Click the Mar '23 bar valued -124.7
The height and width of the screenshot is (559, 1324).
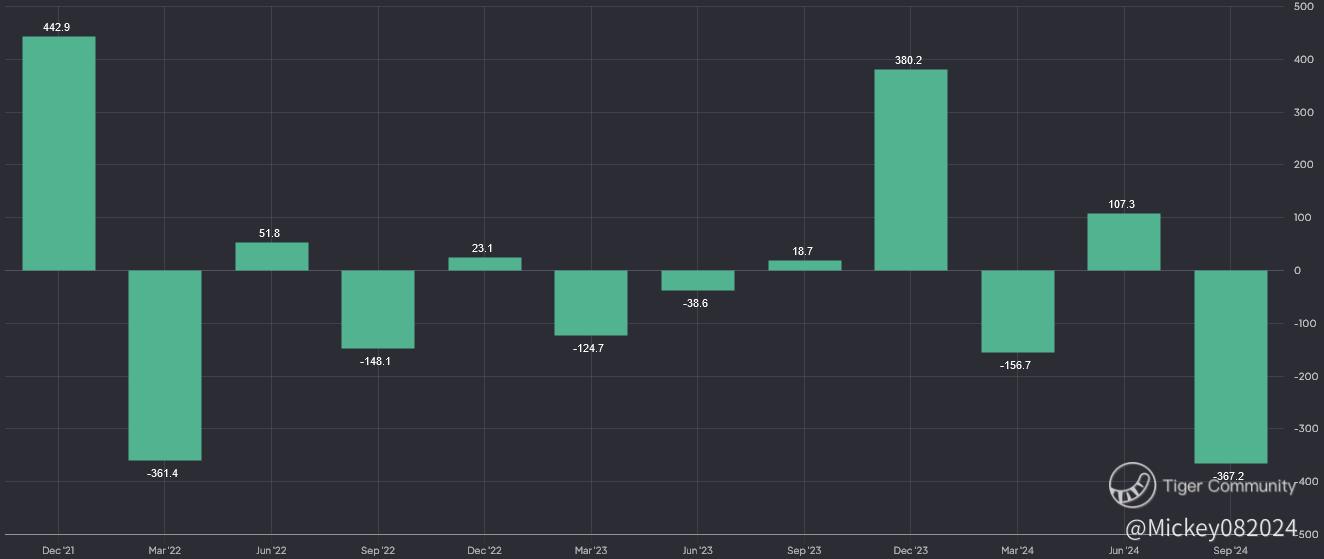point(591,303)
